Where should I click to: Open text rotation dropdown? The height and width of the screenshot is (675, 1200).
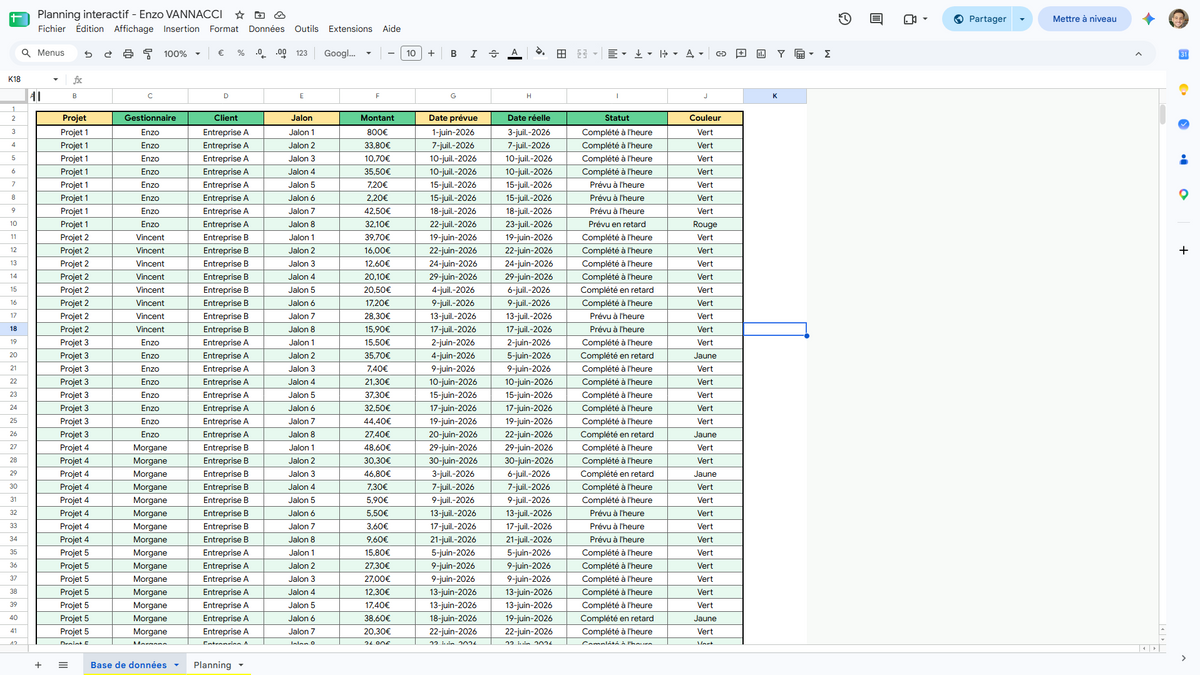click(694, 54)
